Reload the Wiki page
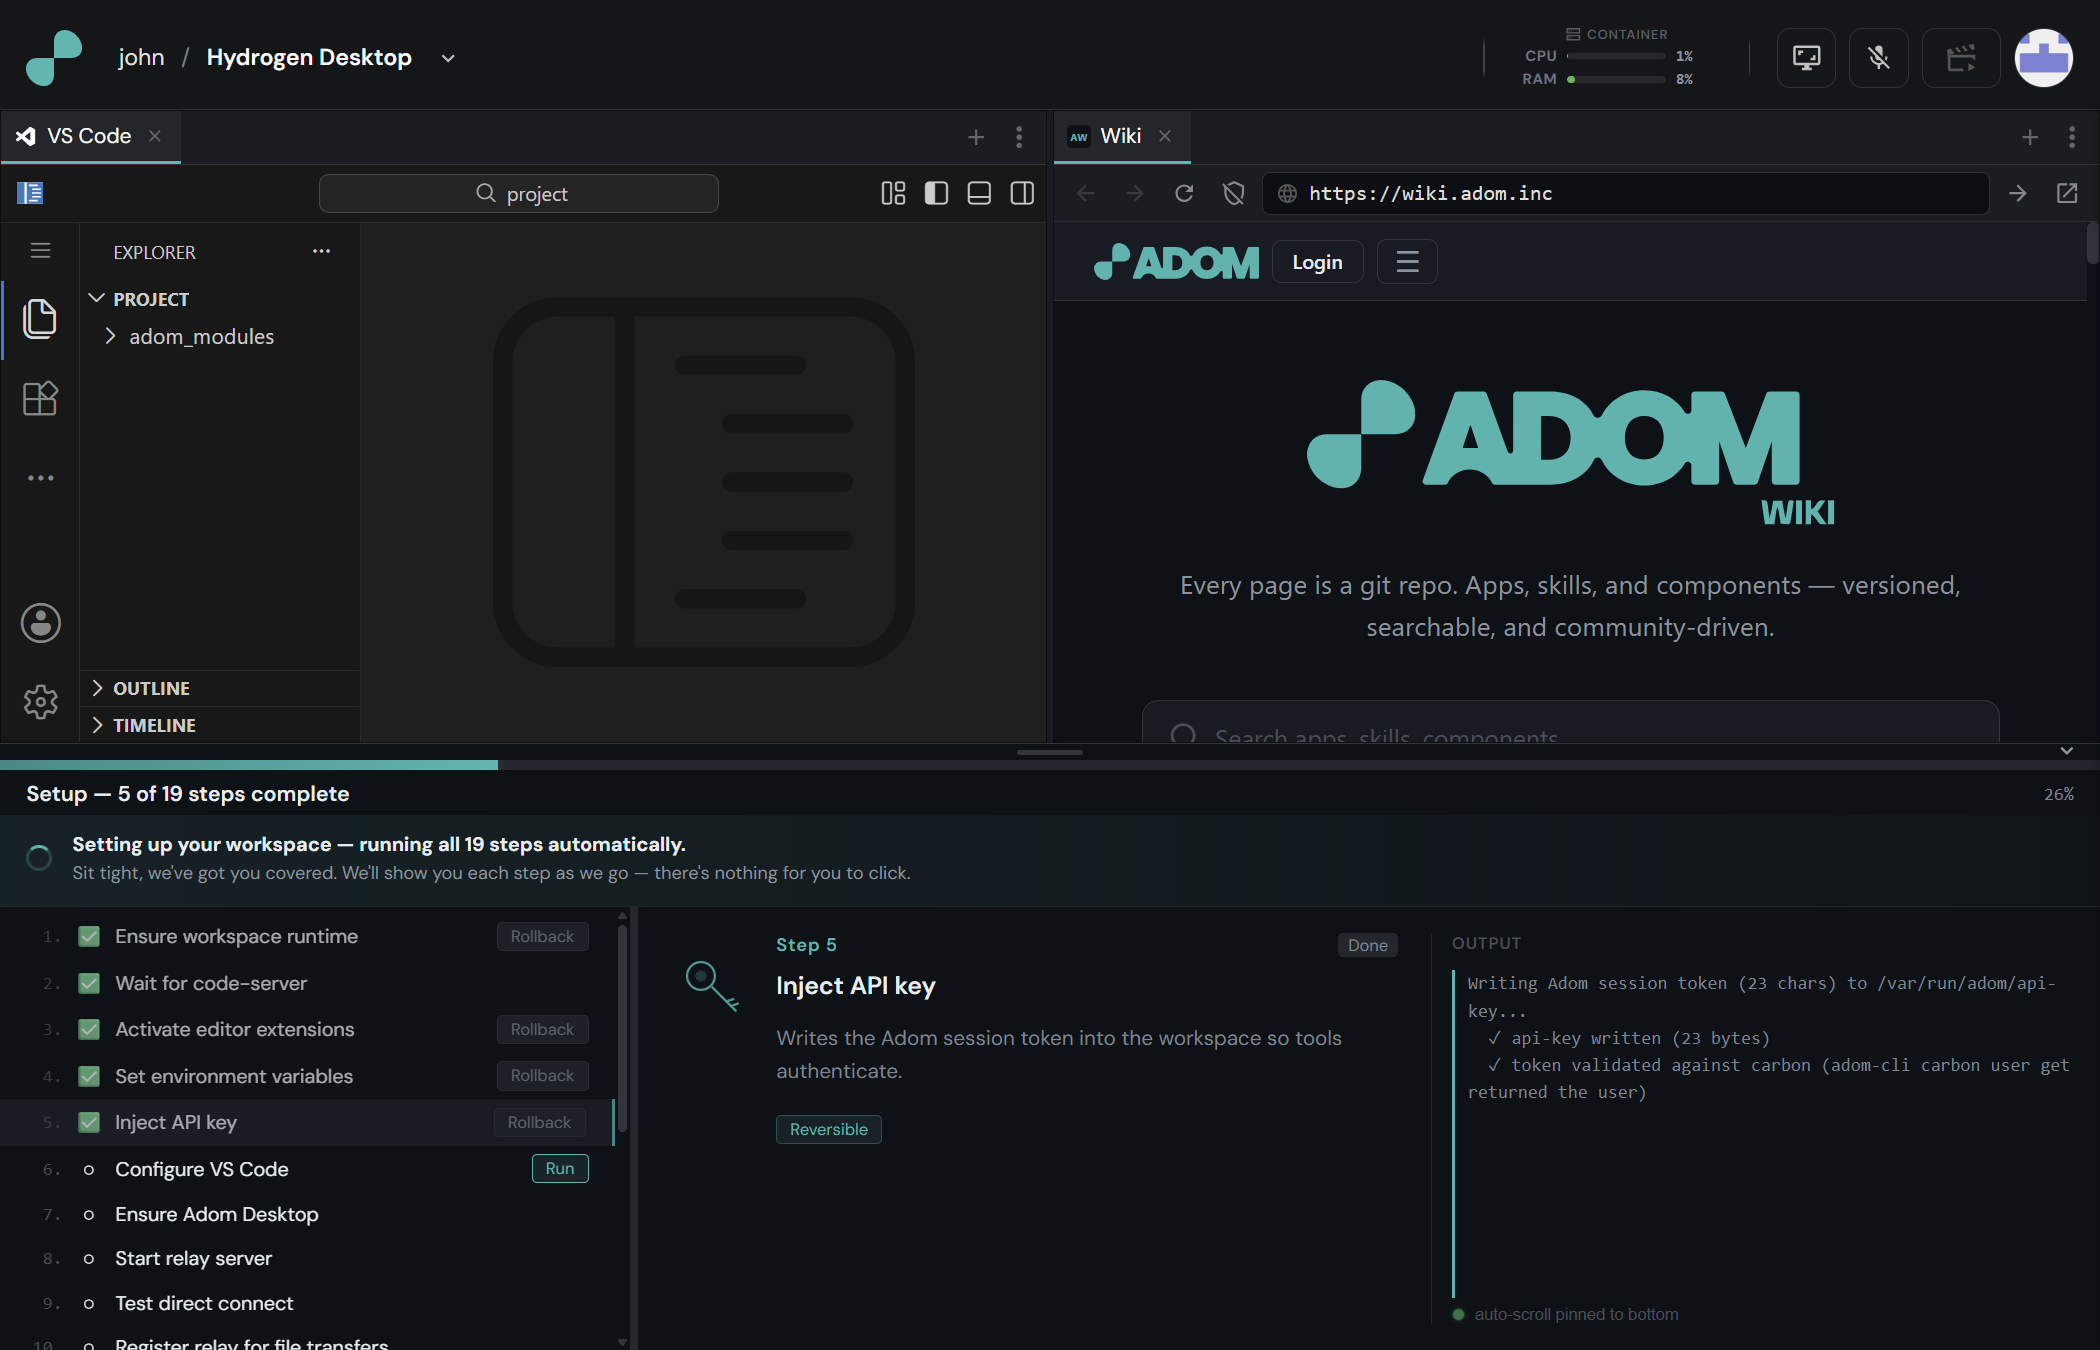This screenshot has height=1350, width=2100. (1184, 193)
